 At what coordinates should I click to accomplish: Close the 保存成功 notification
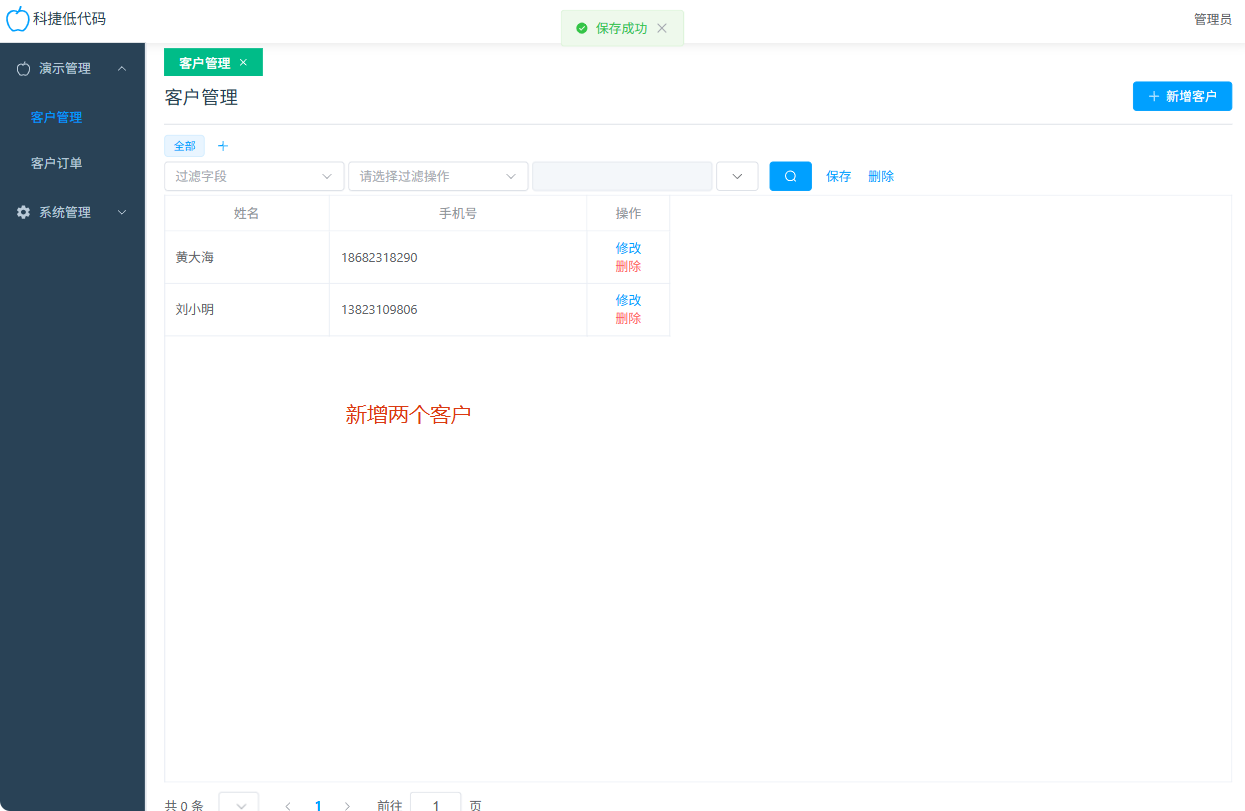(x=662, y=28)
